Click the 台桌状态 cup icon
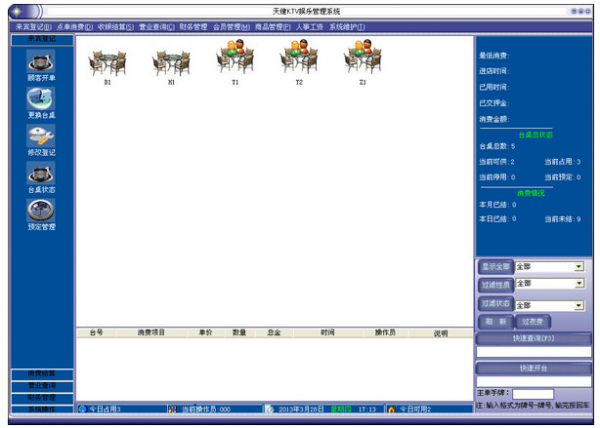The height and width of the screenshot is (428, 600). point(41,173)
